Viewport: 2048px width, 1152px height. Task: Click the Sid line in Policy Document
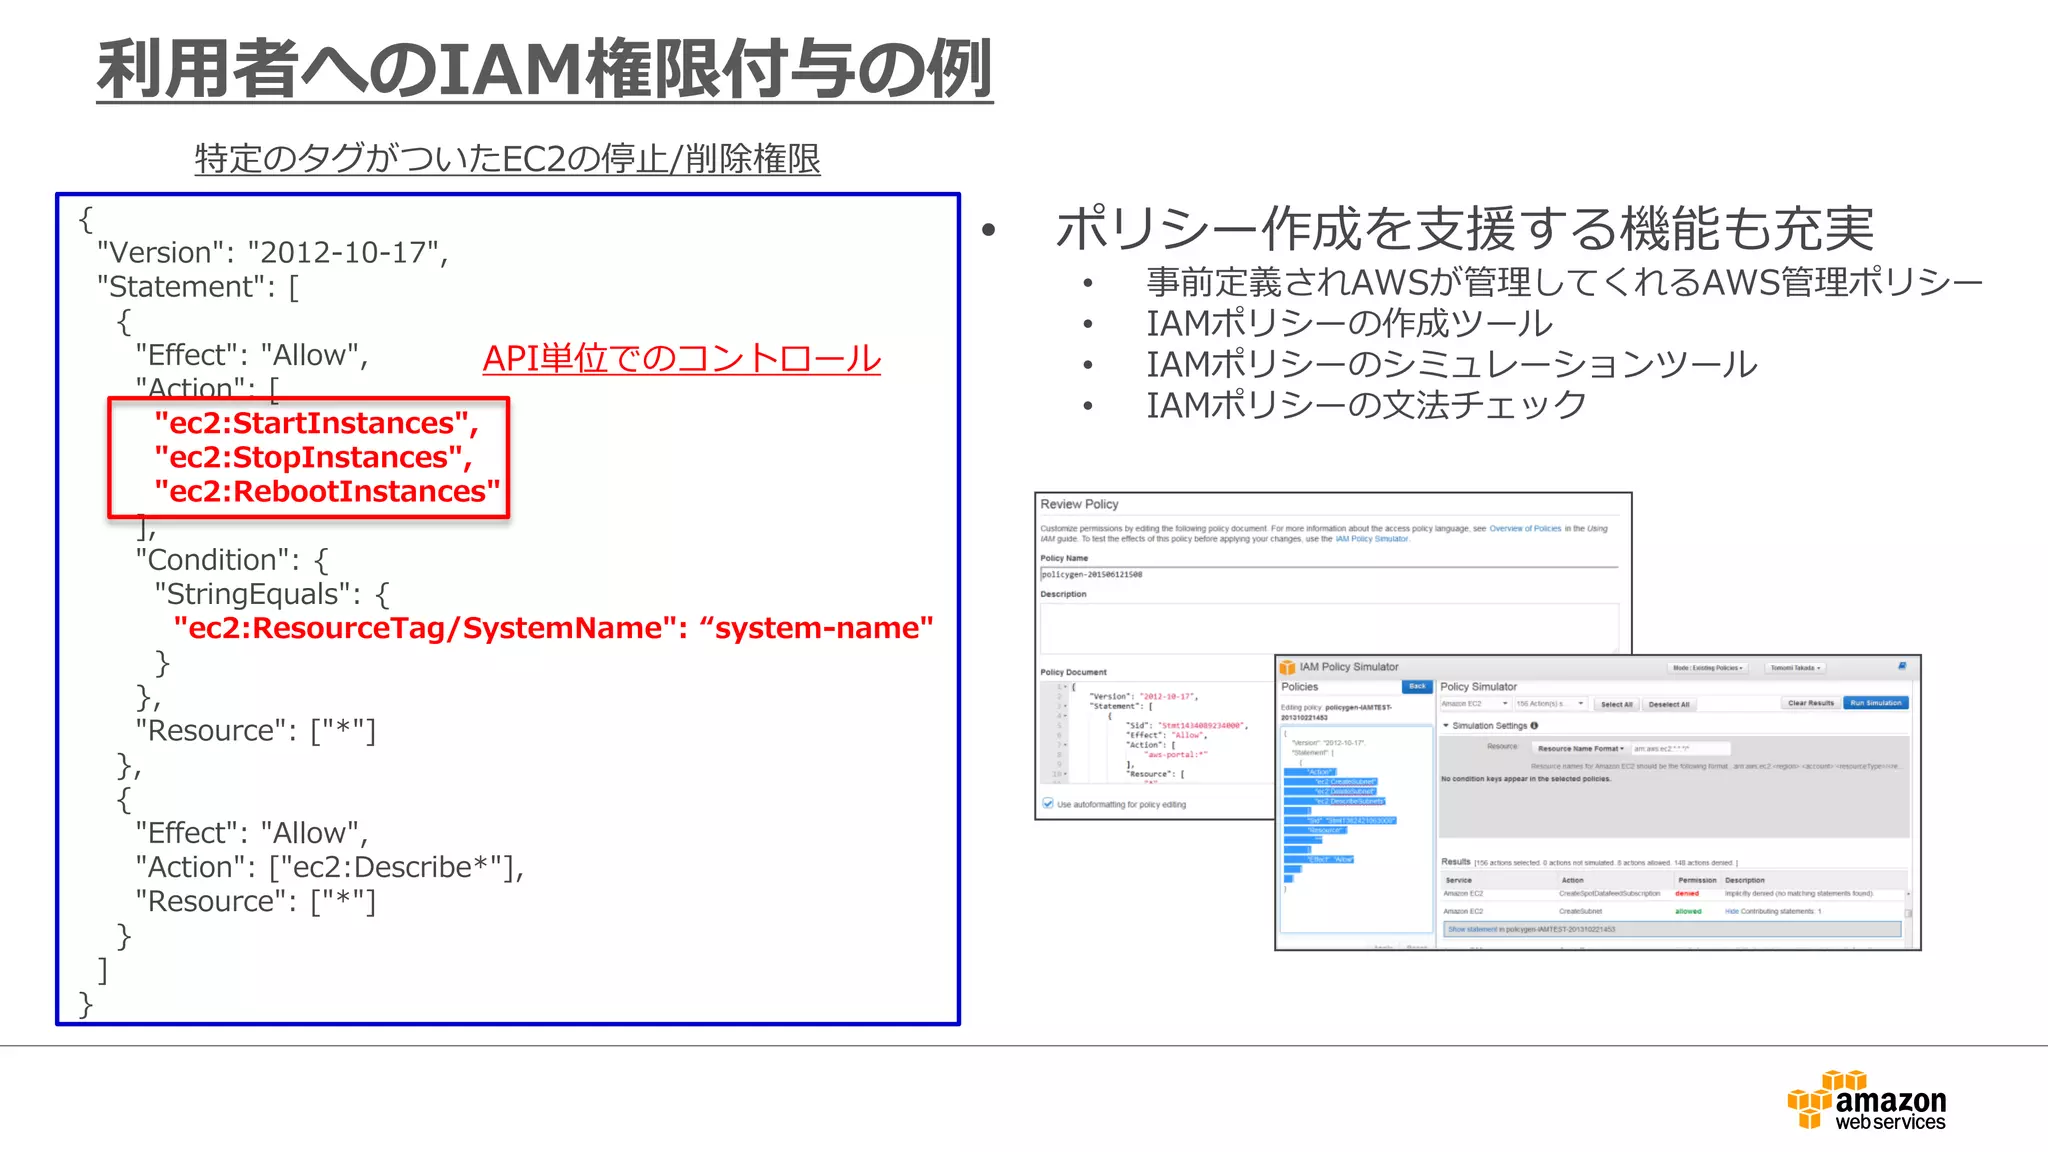(1185, 725)
